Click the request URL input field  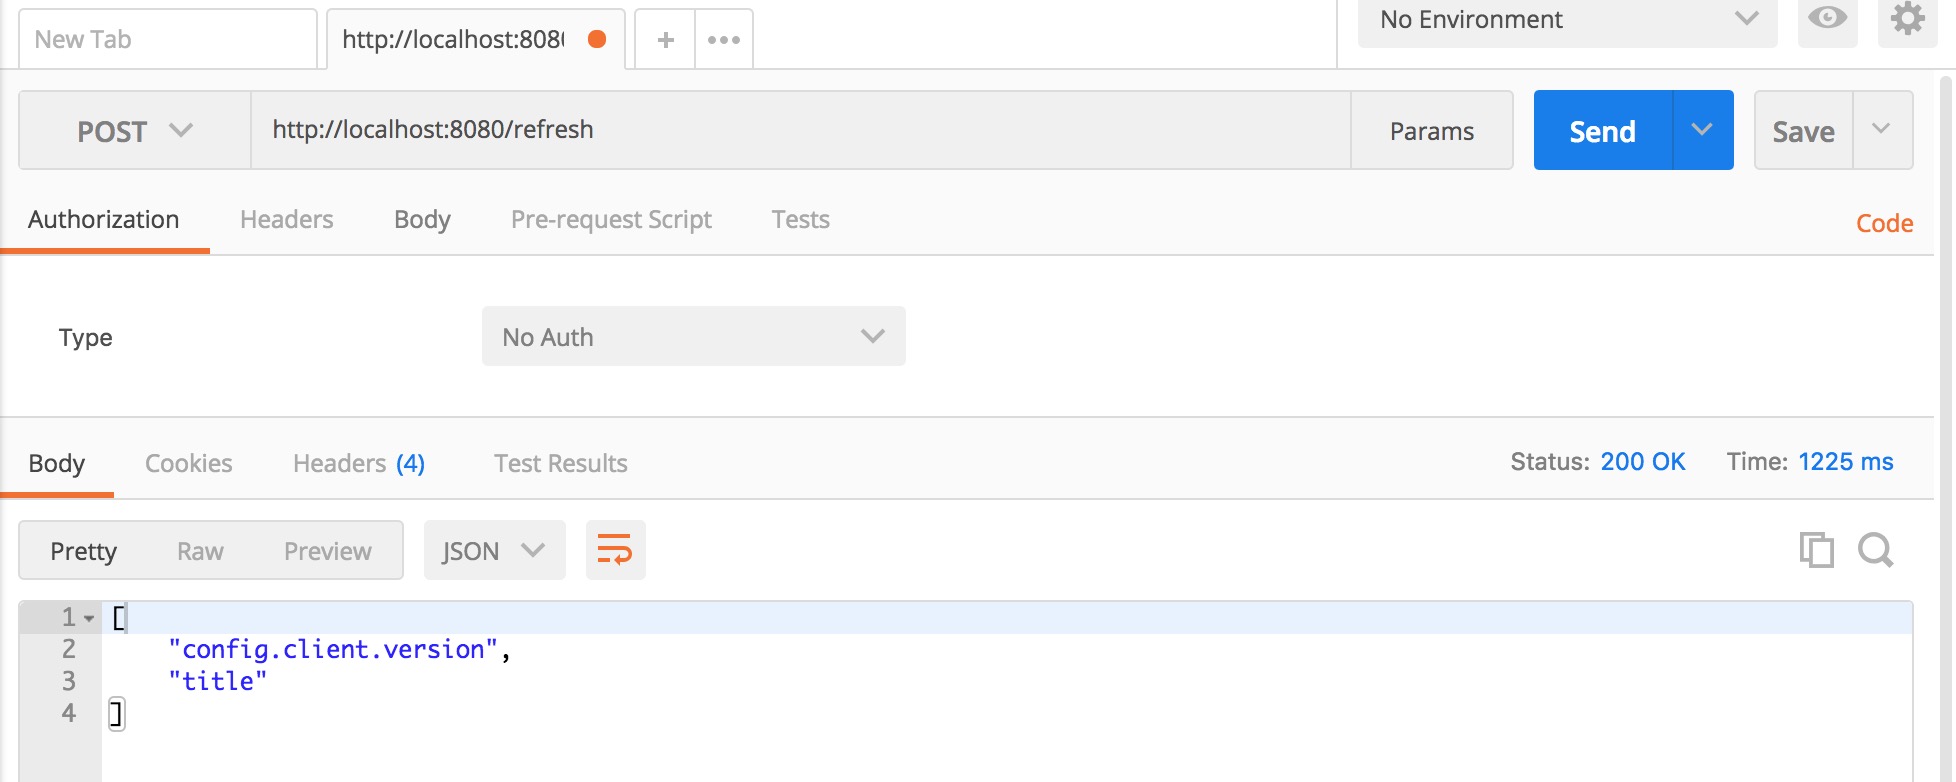click(x=800, y=130)
